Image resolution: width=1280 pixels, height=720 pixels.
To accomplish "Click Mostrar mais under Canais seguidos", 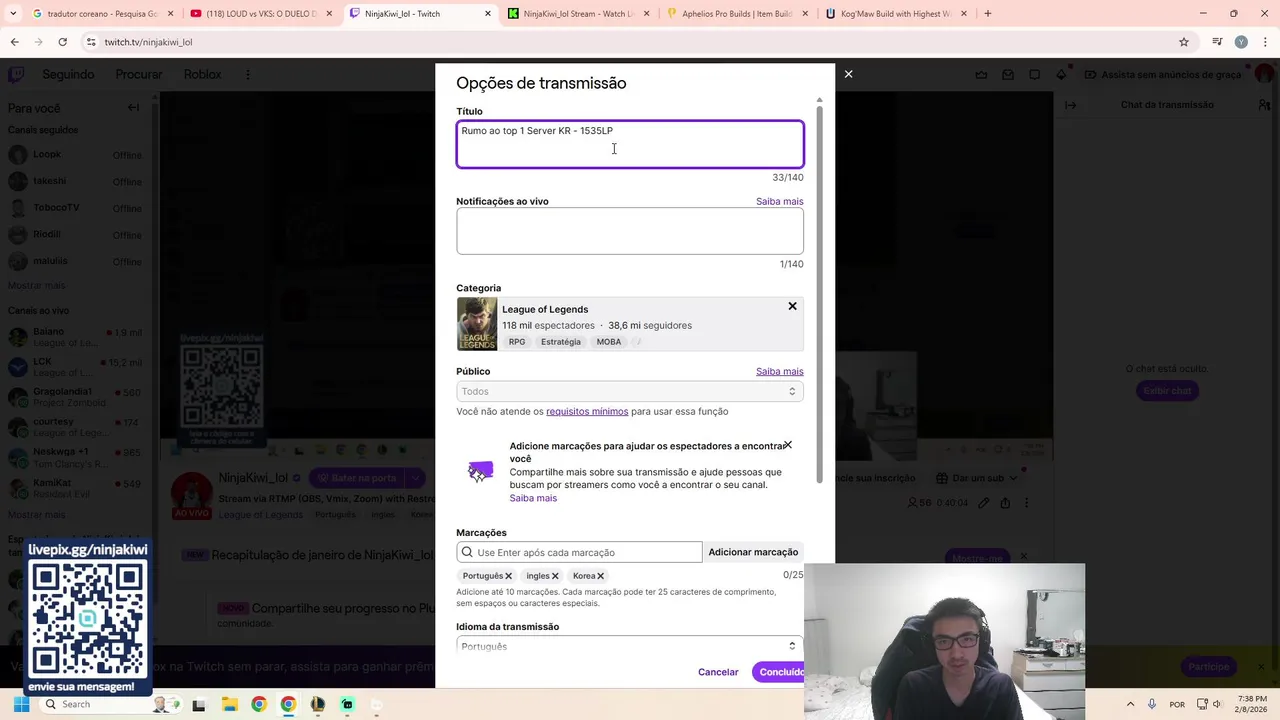I will tap(37, 286).
